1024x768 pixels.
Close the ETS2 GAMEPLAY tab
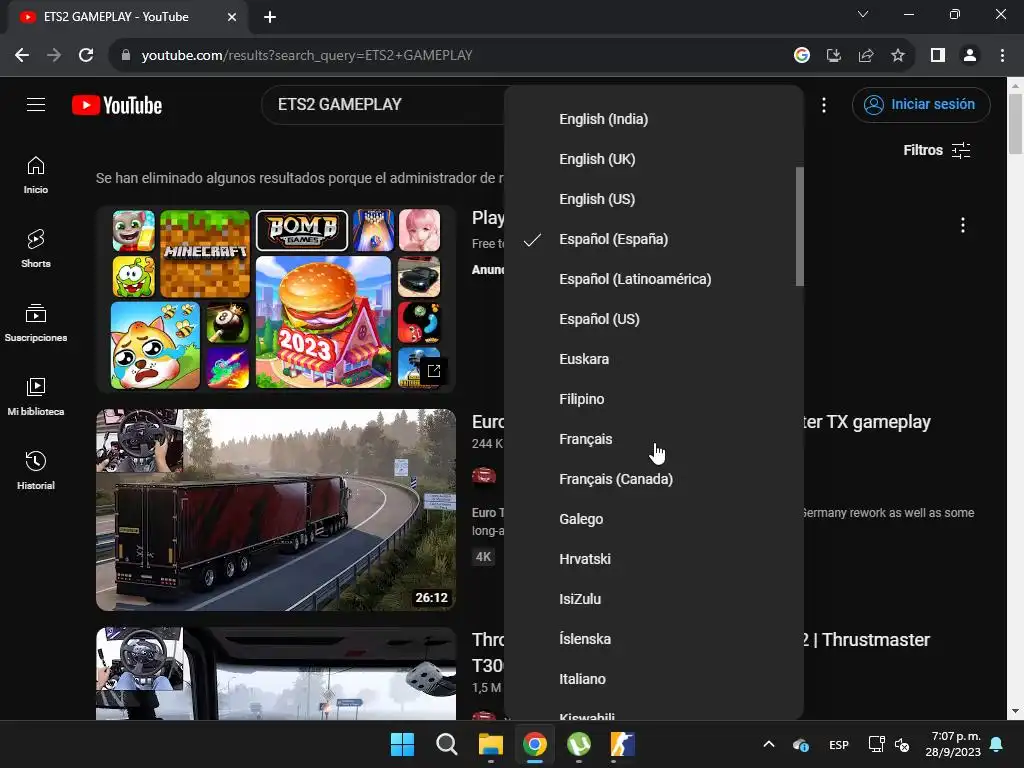[232, 17]
